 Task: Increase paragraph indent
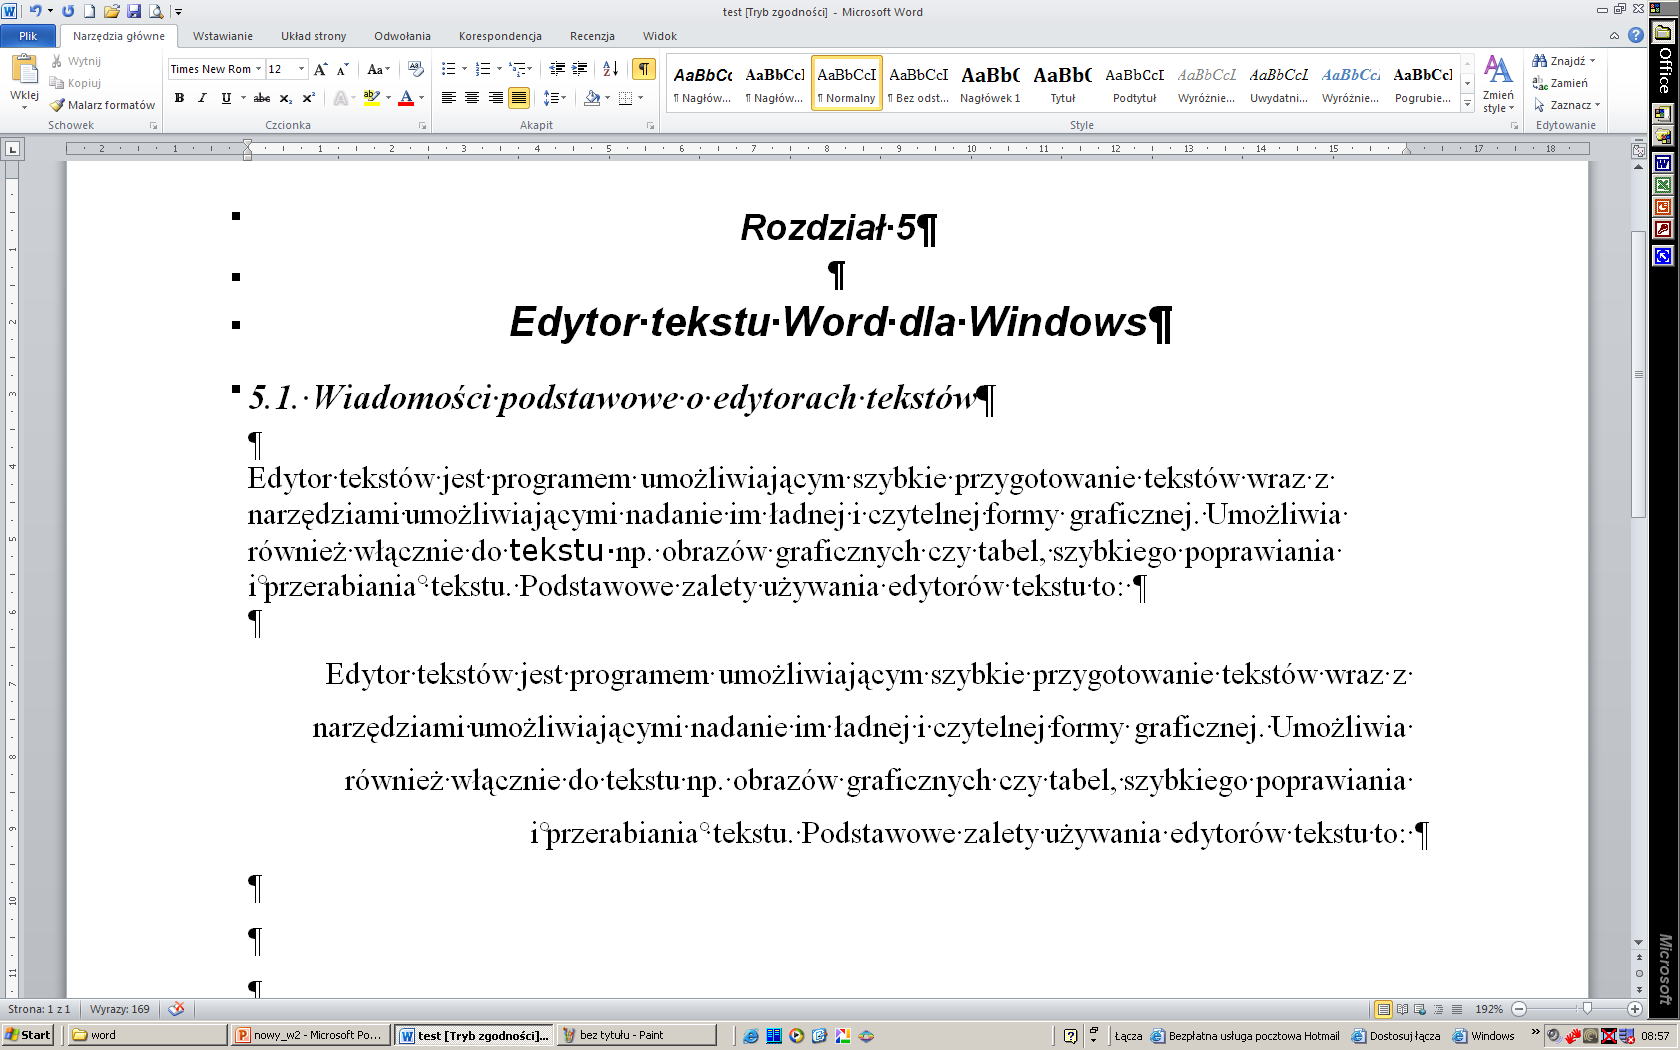coord(579,69)
